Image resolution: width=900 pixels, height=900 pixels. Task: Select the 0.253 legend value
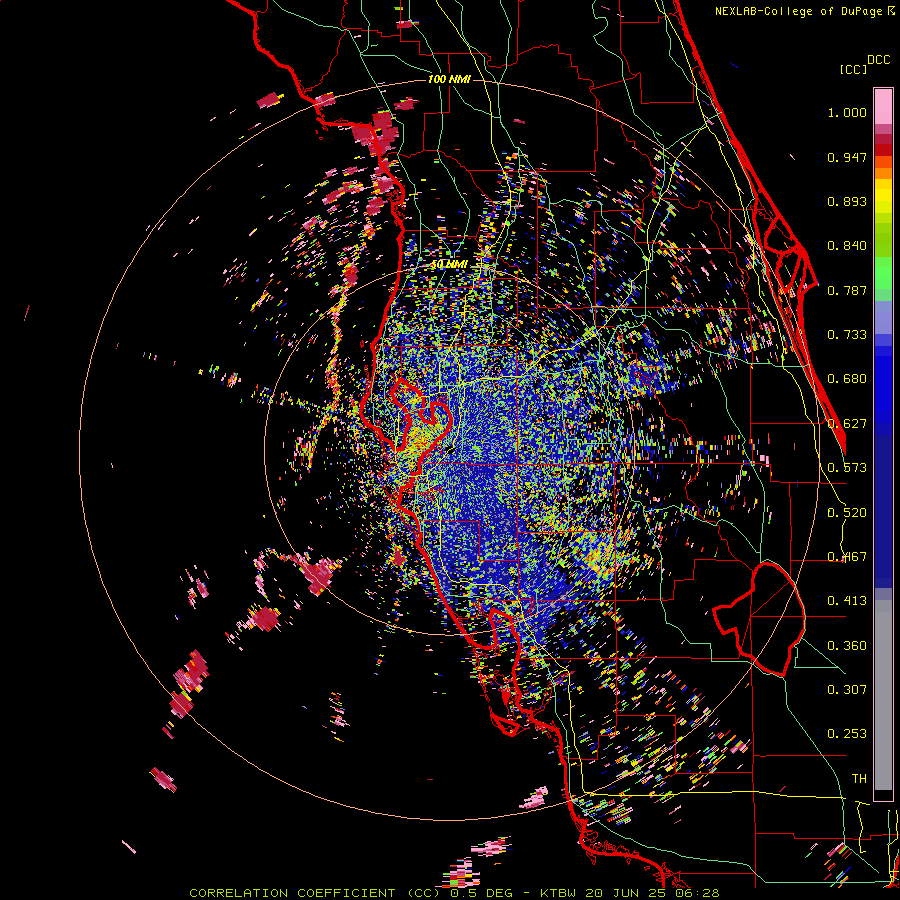(847, 734)
